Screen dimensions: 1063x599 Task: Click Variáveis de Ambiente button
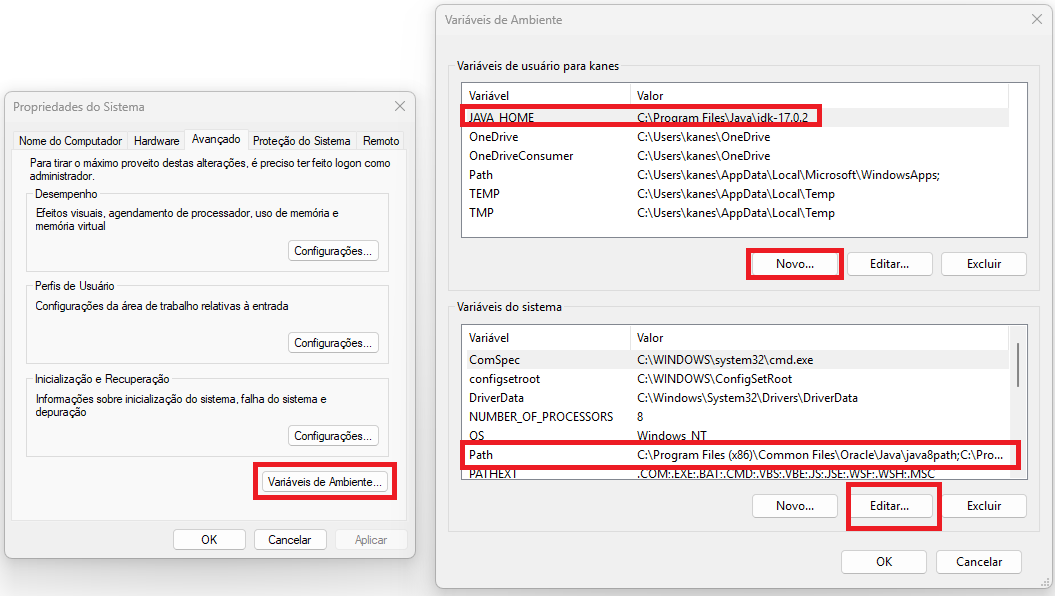coord(324,481)
